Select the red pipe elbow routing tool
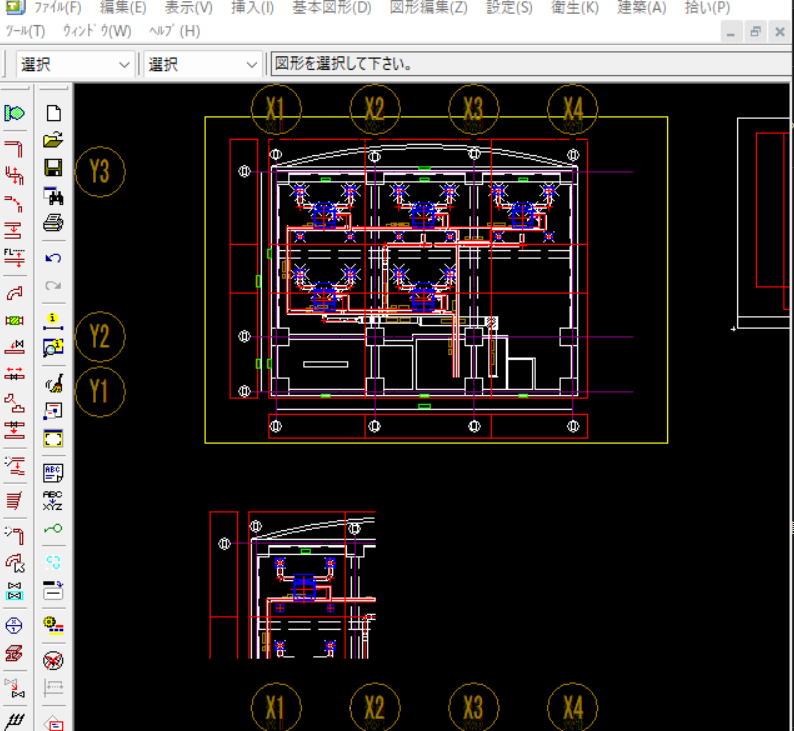 point(15,148)
